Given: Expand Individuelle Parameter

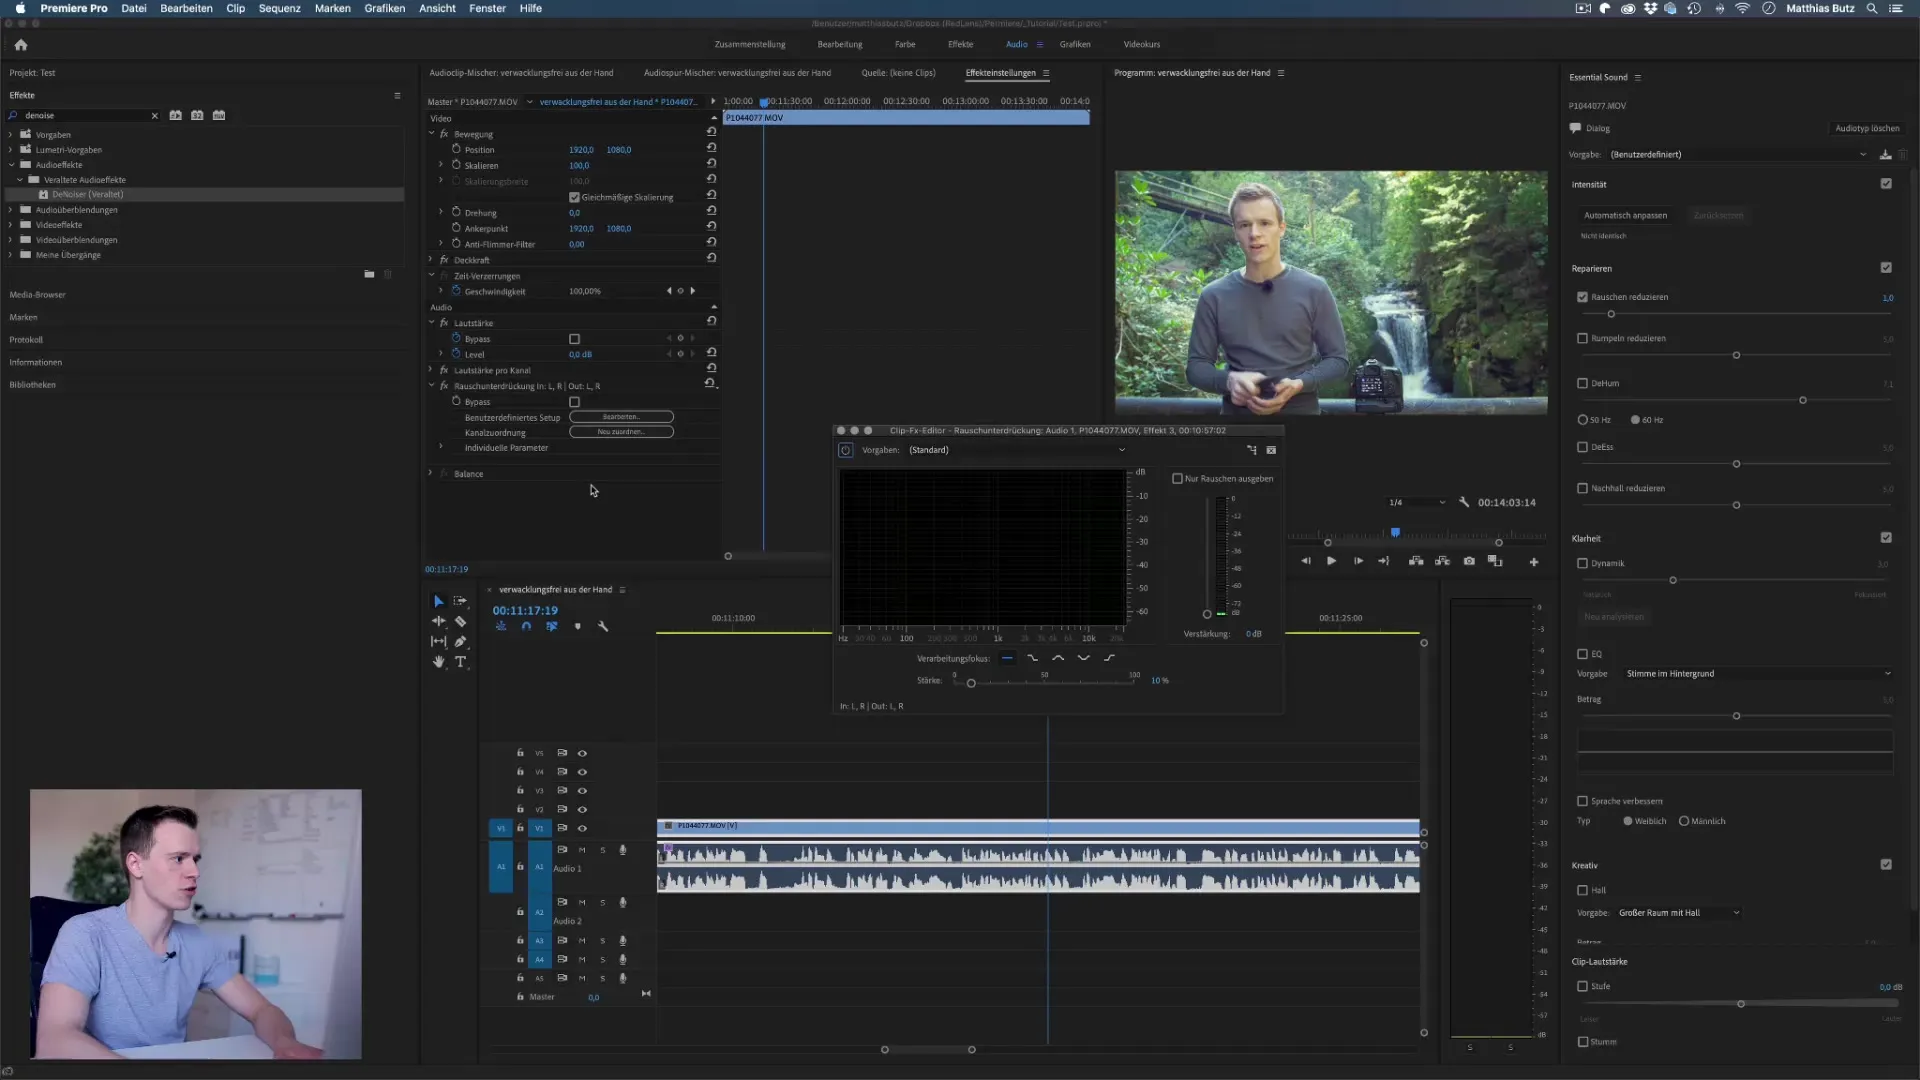Looking at the screenshot, I should point(441,447).
